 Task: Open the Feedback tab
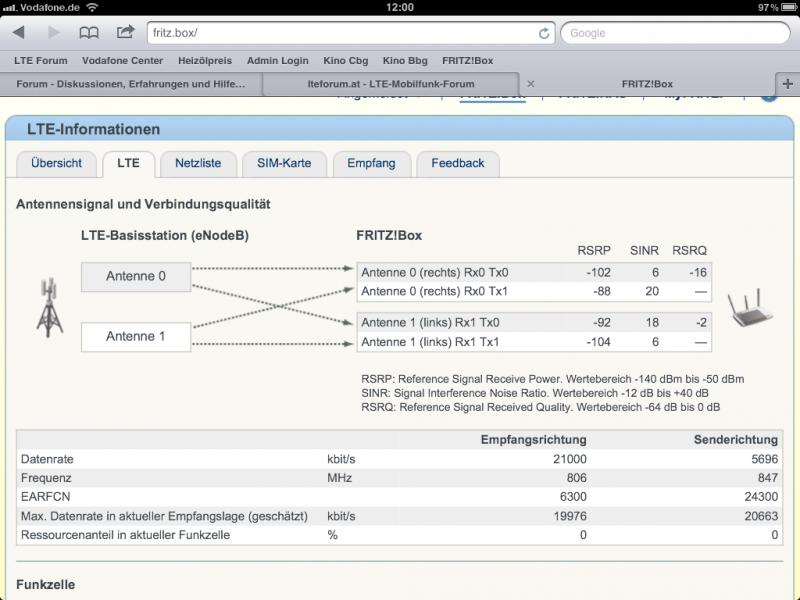[x=458, y=163]
